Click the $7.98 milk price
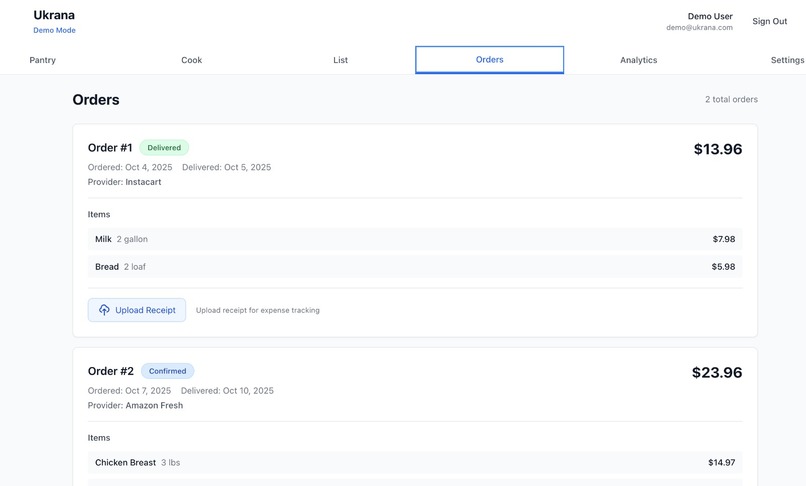806x486 pixels. [724, 239]
